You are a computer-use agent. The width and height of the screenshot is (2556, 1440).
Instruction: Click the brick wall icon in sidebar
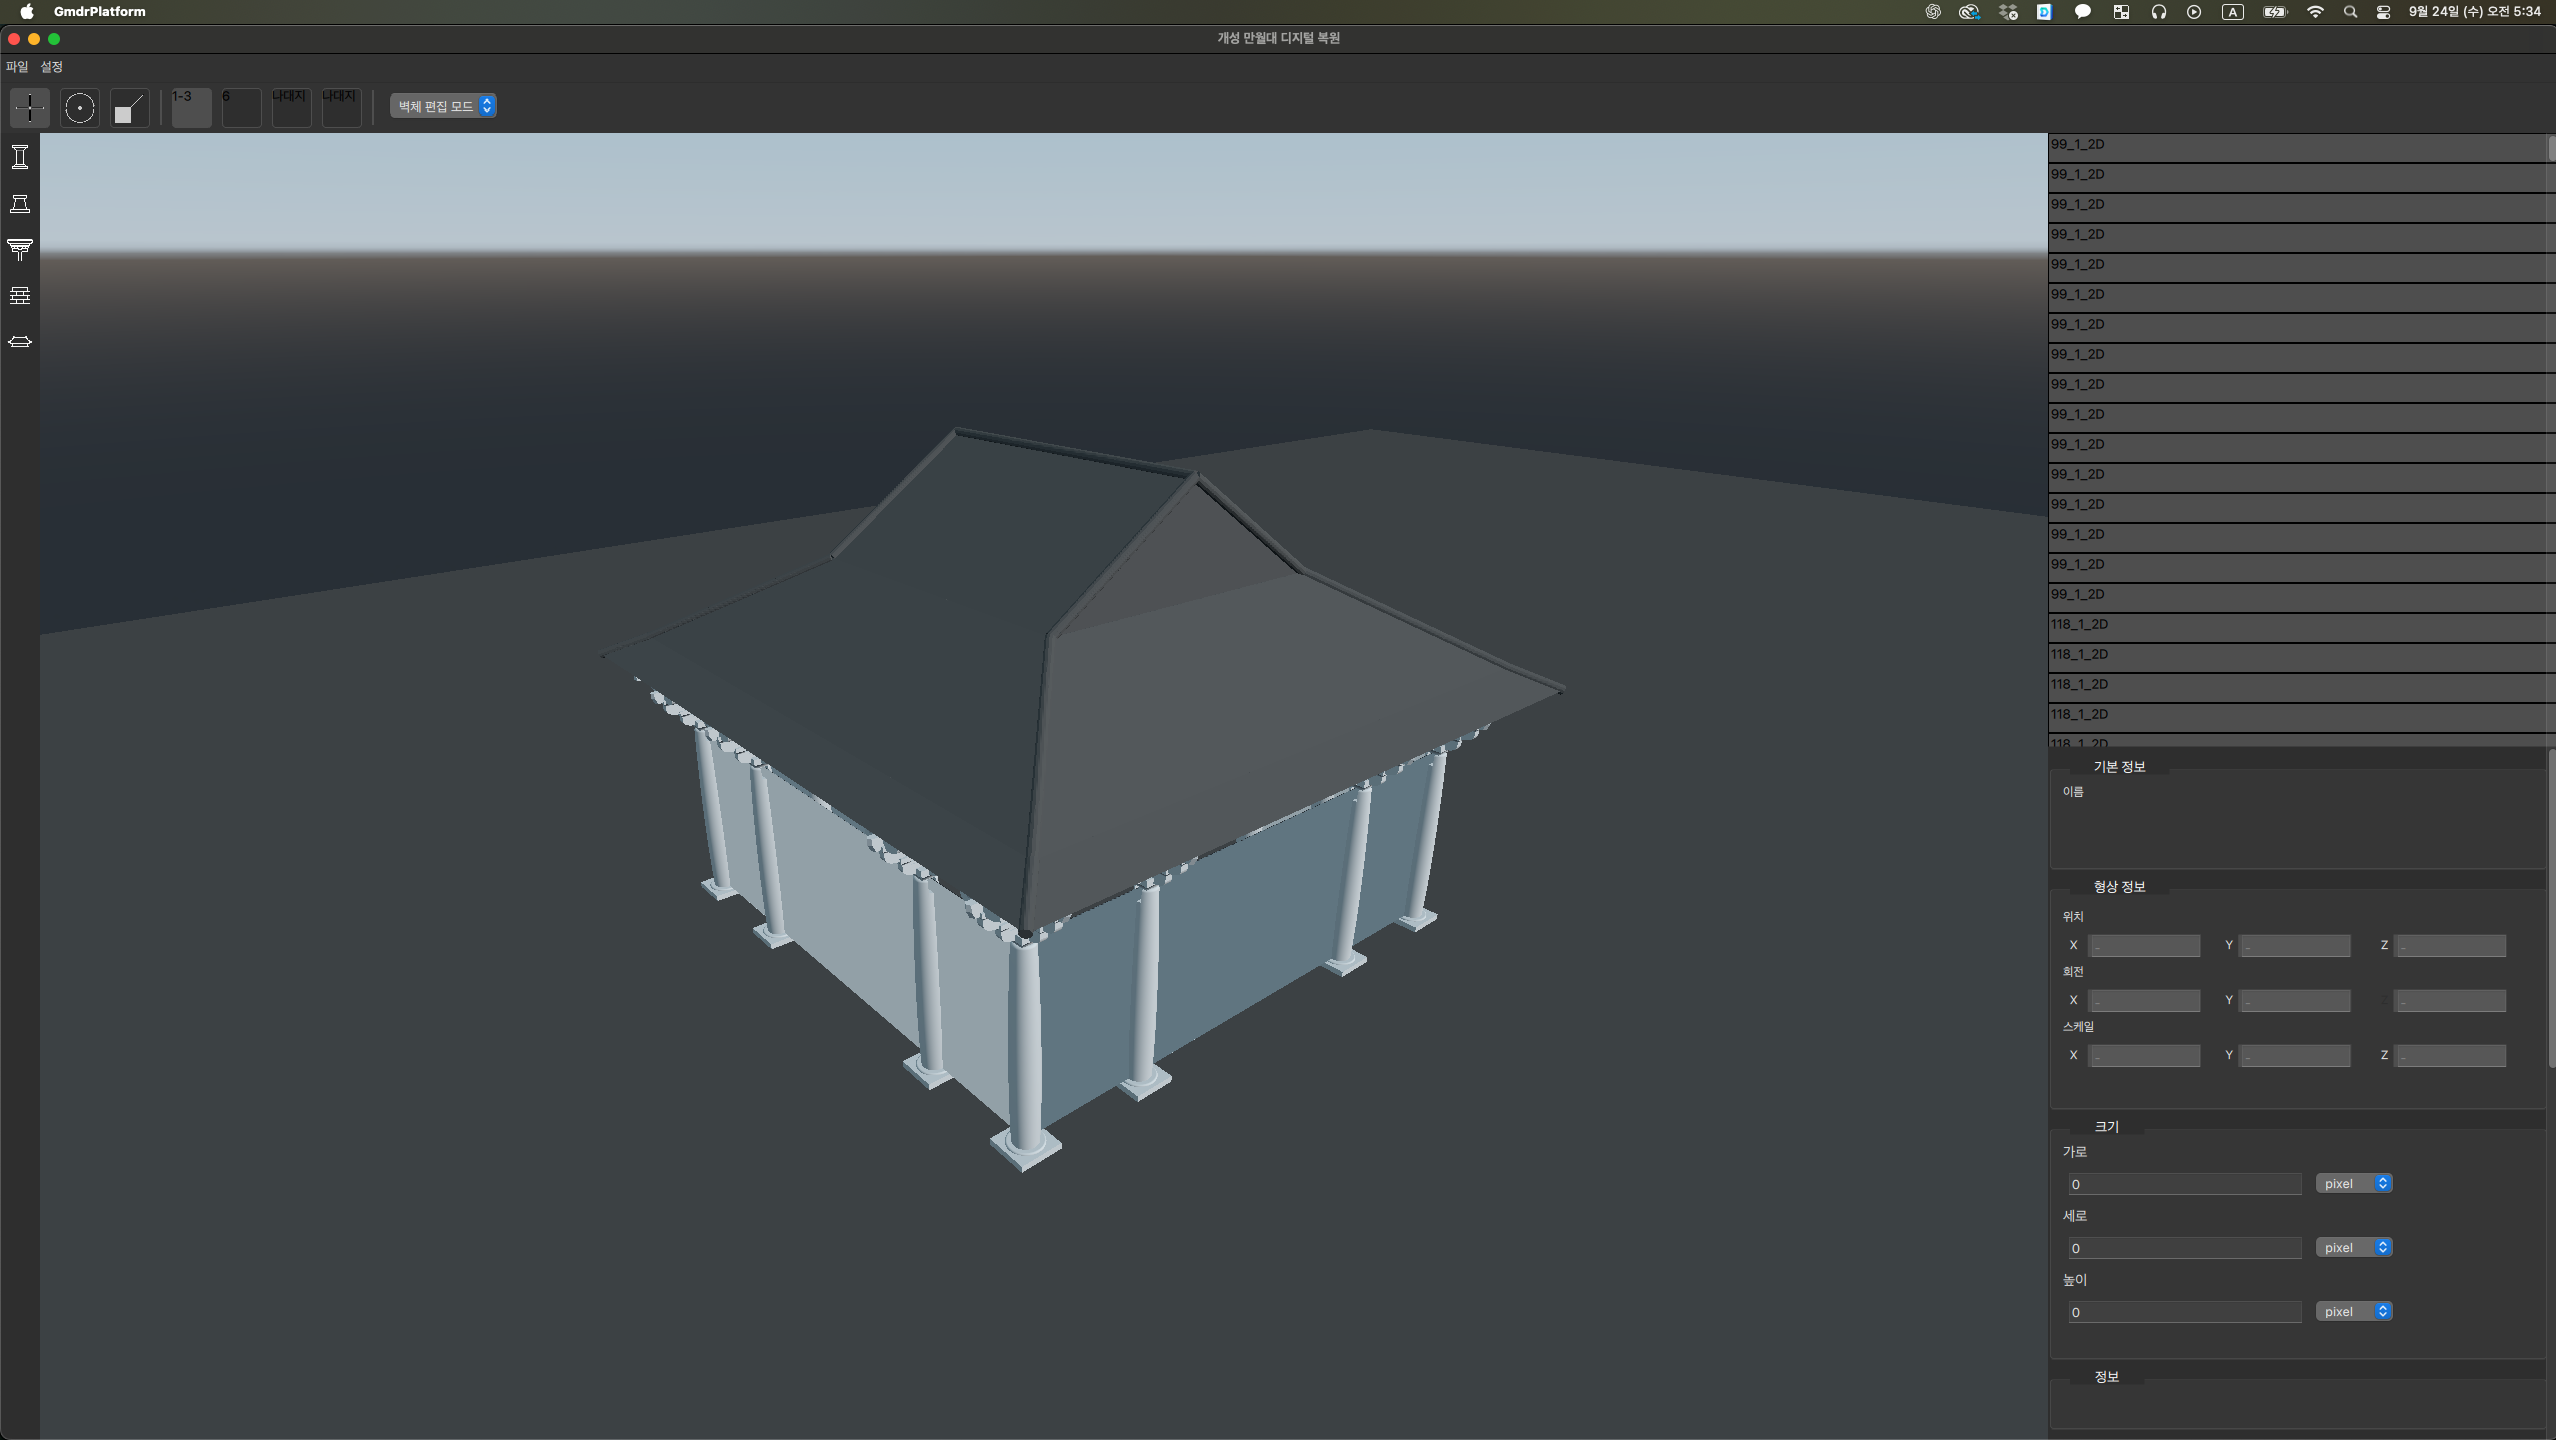pyautogui.click(x=20, y=295)
